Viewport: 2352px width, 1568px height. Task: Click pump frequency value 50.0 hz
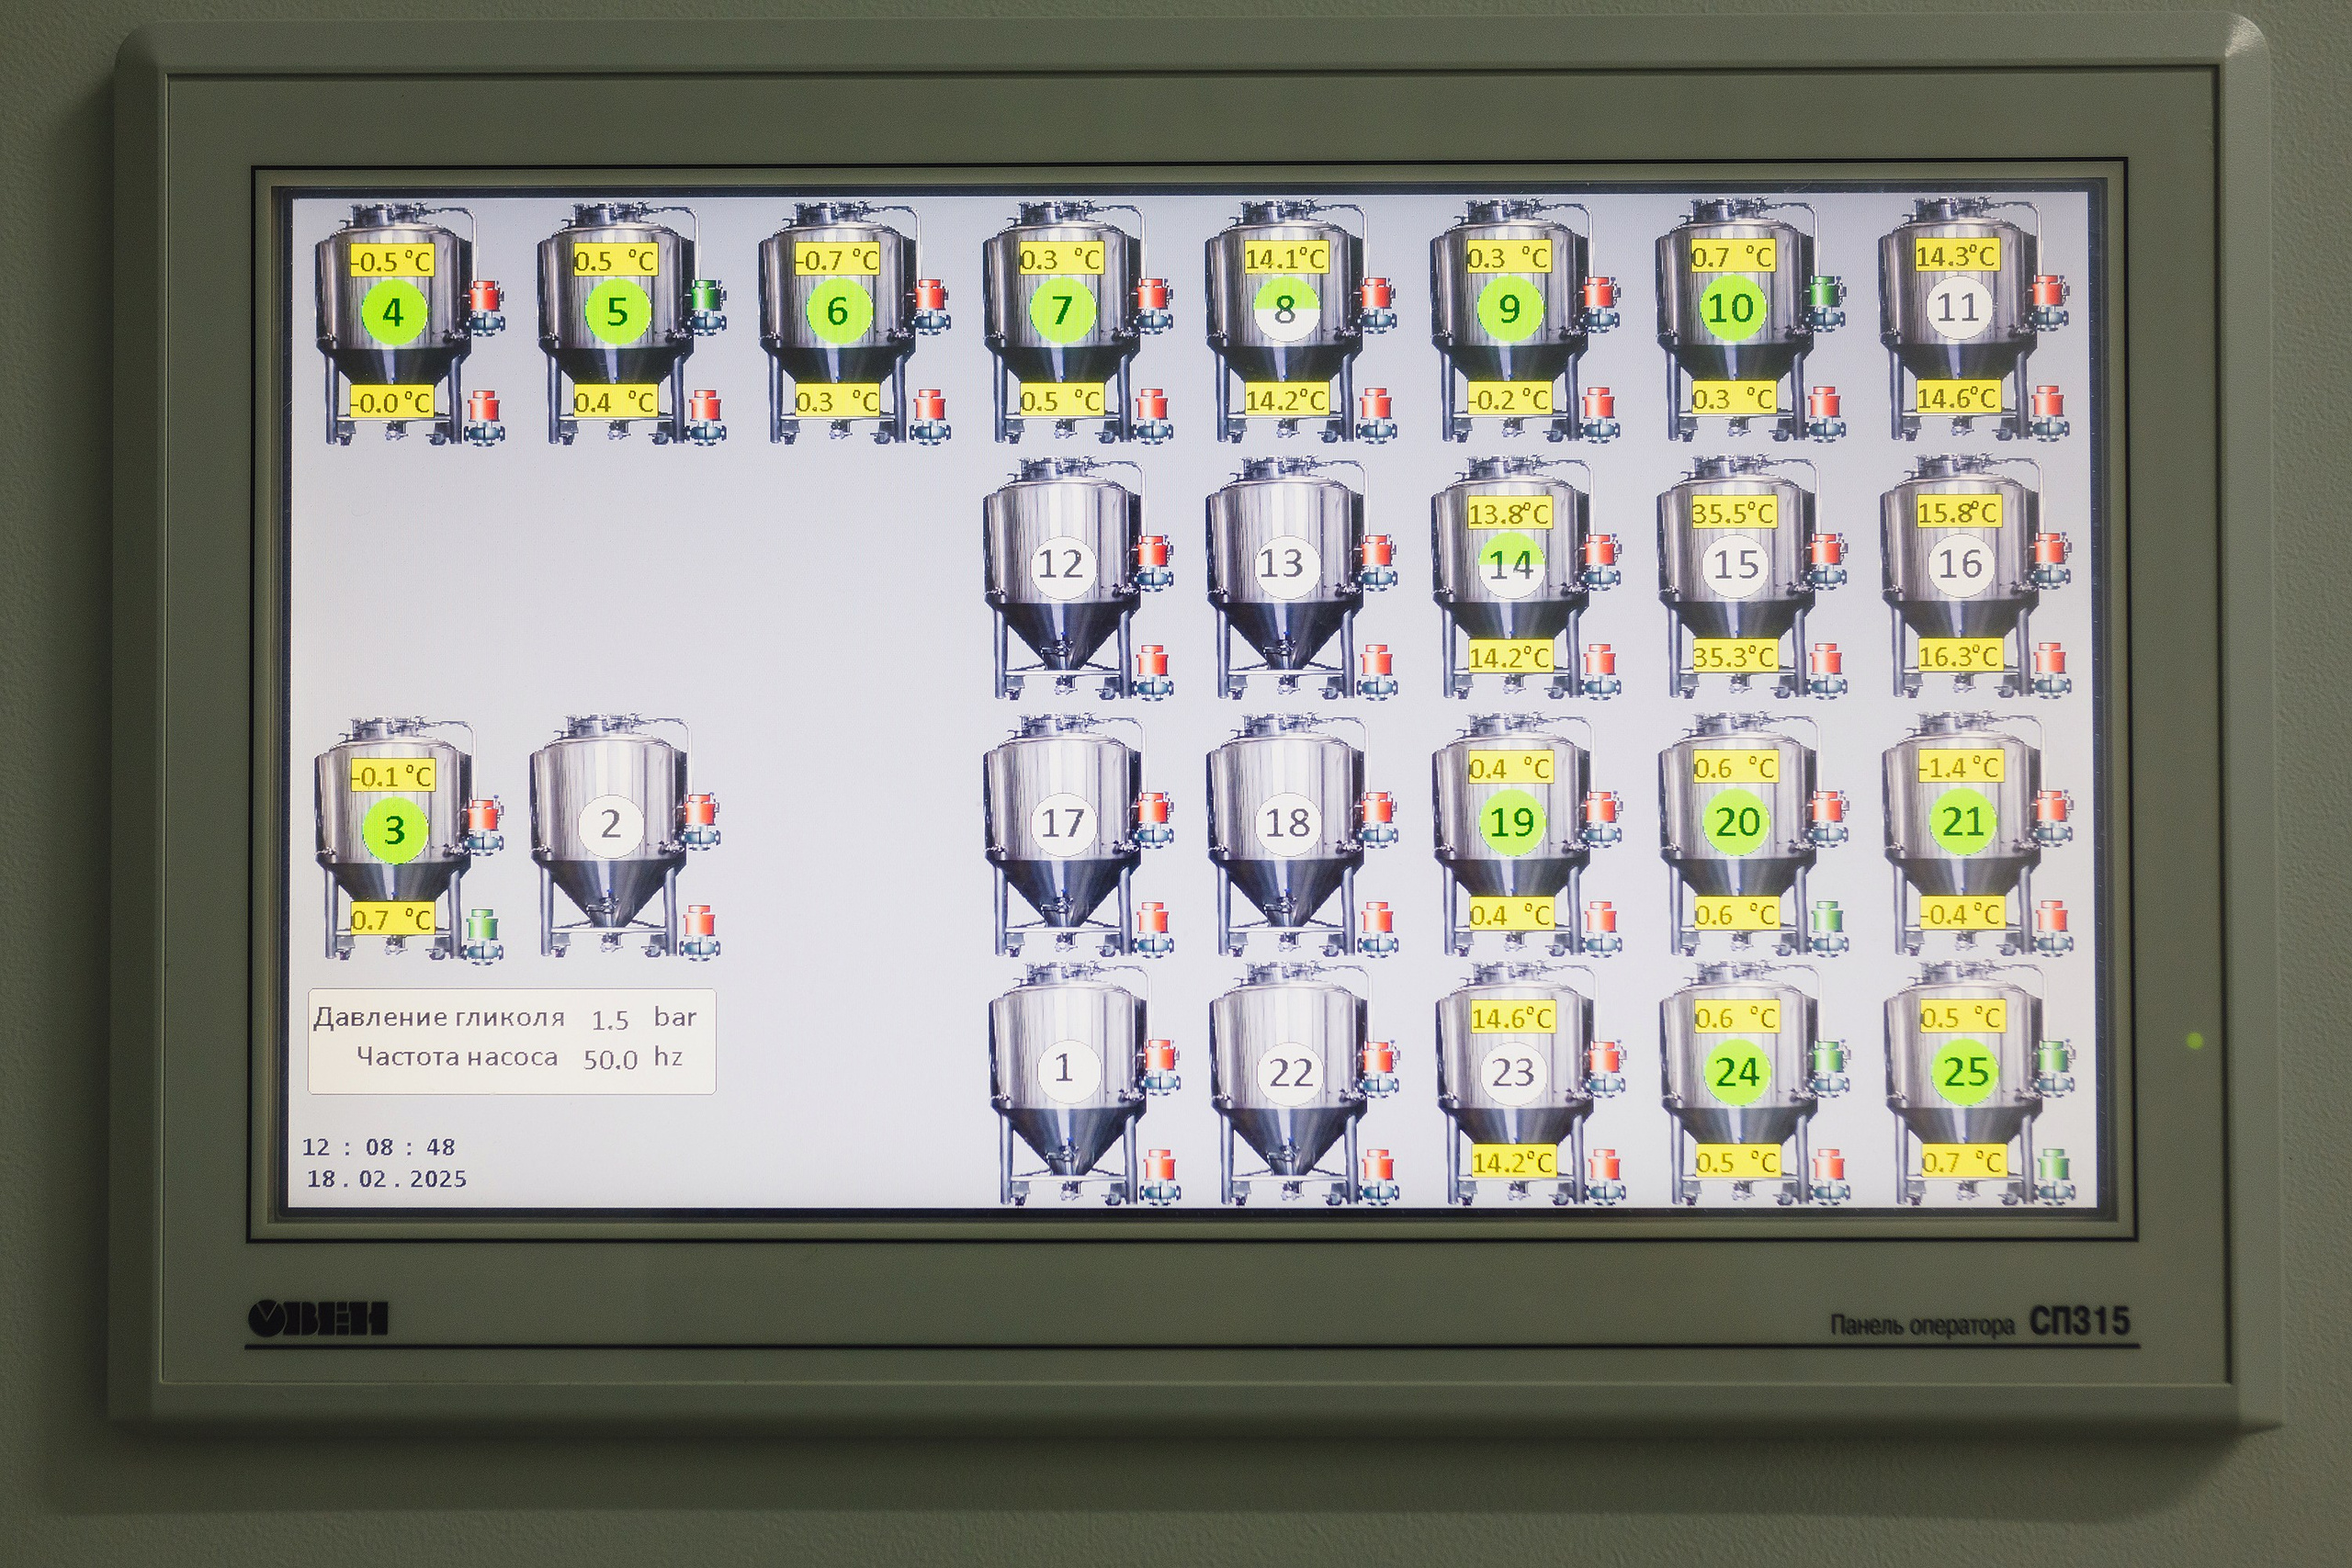coord(610,1059)
